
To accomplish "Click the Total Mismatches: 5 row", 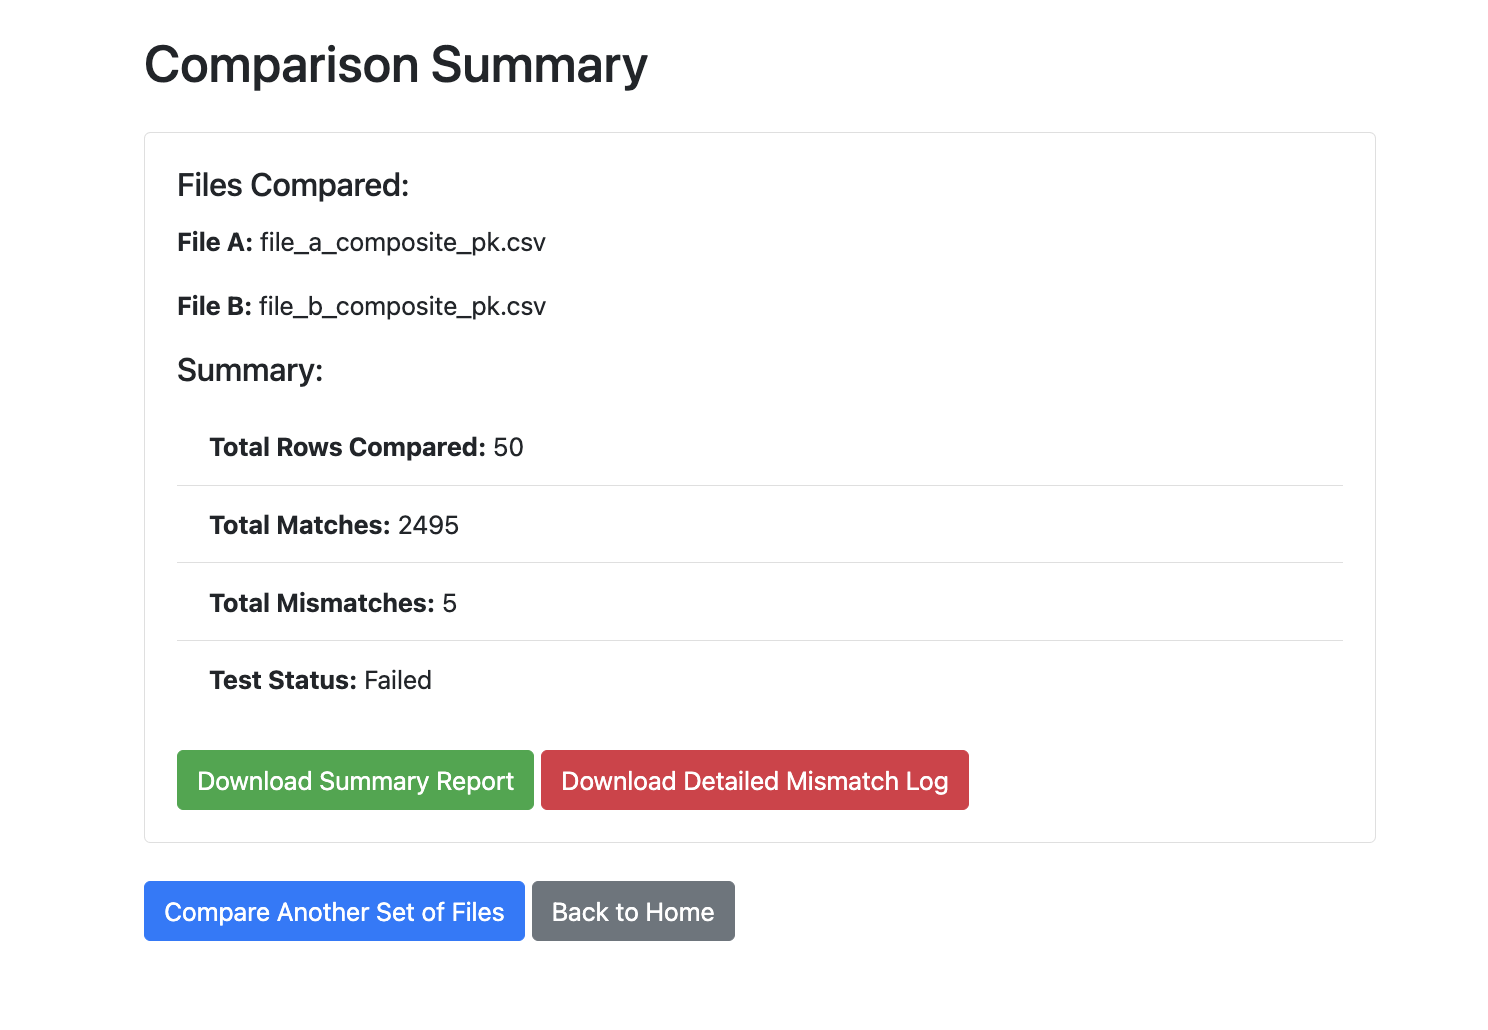I will click(x=760, y=603).
